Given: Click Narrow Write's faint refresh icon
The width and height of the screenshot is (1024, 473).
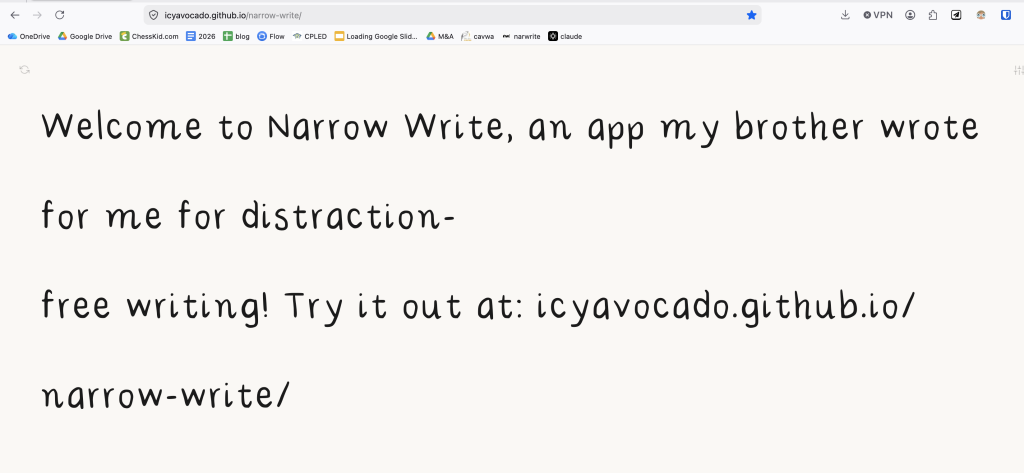Looking at the screenshot, I should pos(25,69).
